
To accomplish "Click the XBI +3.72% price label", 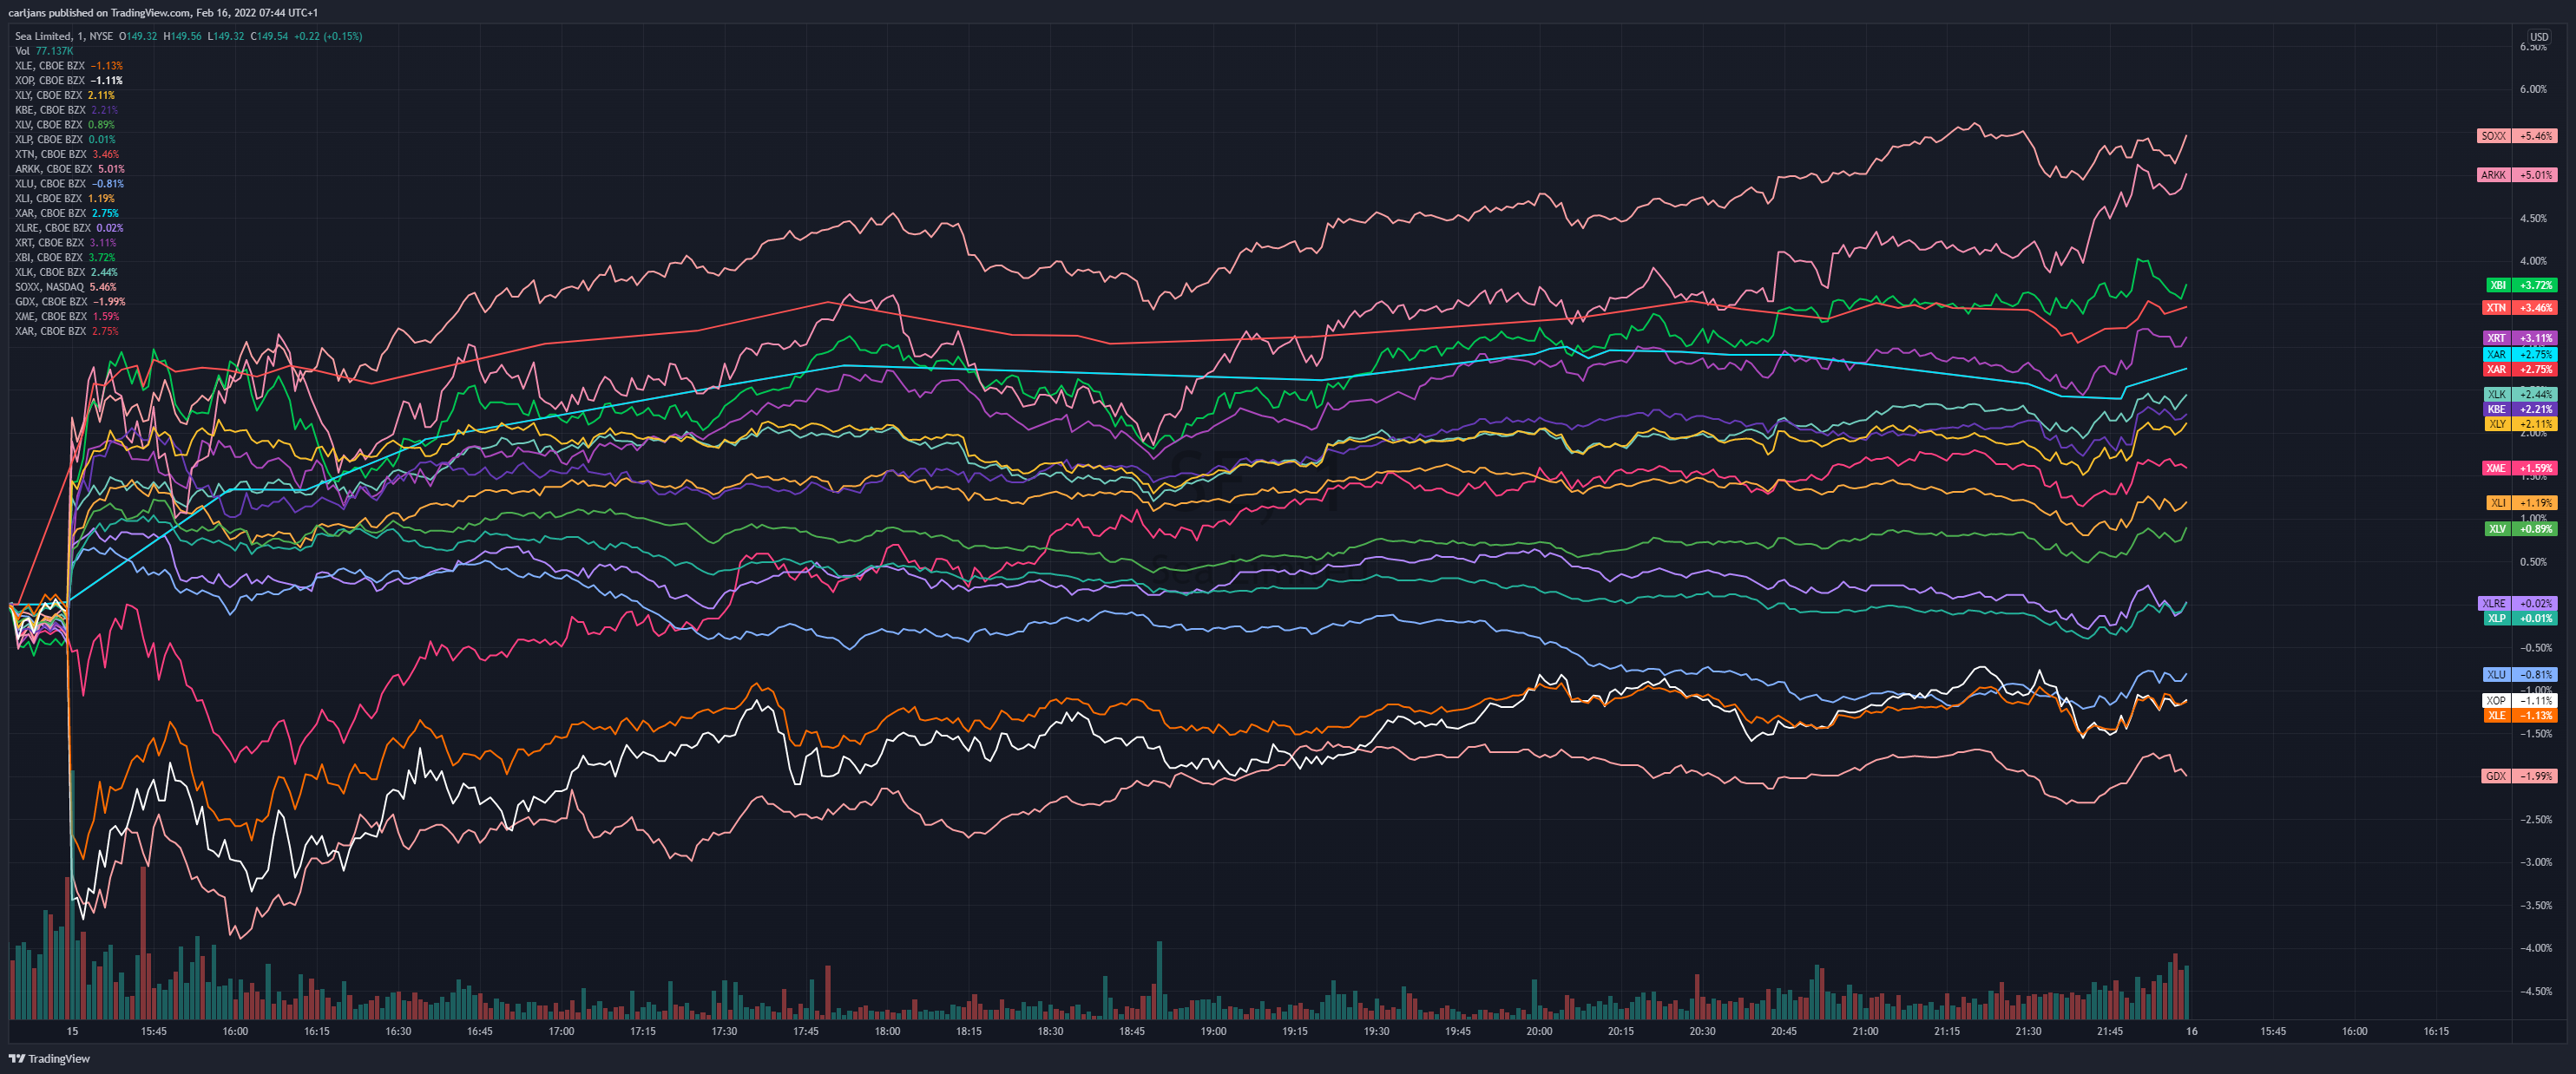I will point(2521,285).
